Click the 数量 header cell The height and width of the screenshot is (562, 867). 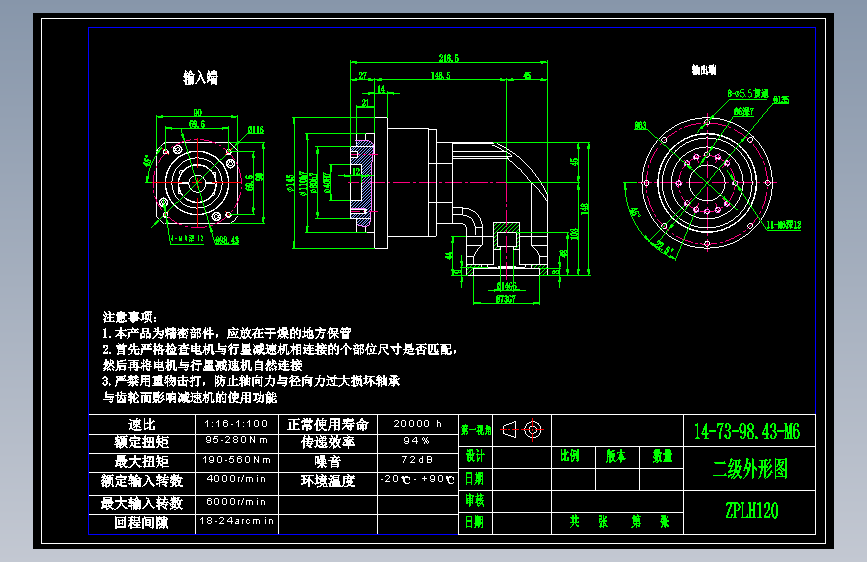tap(662, 456)
